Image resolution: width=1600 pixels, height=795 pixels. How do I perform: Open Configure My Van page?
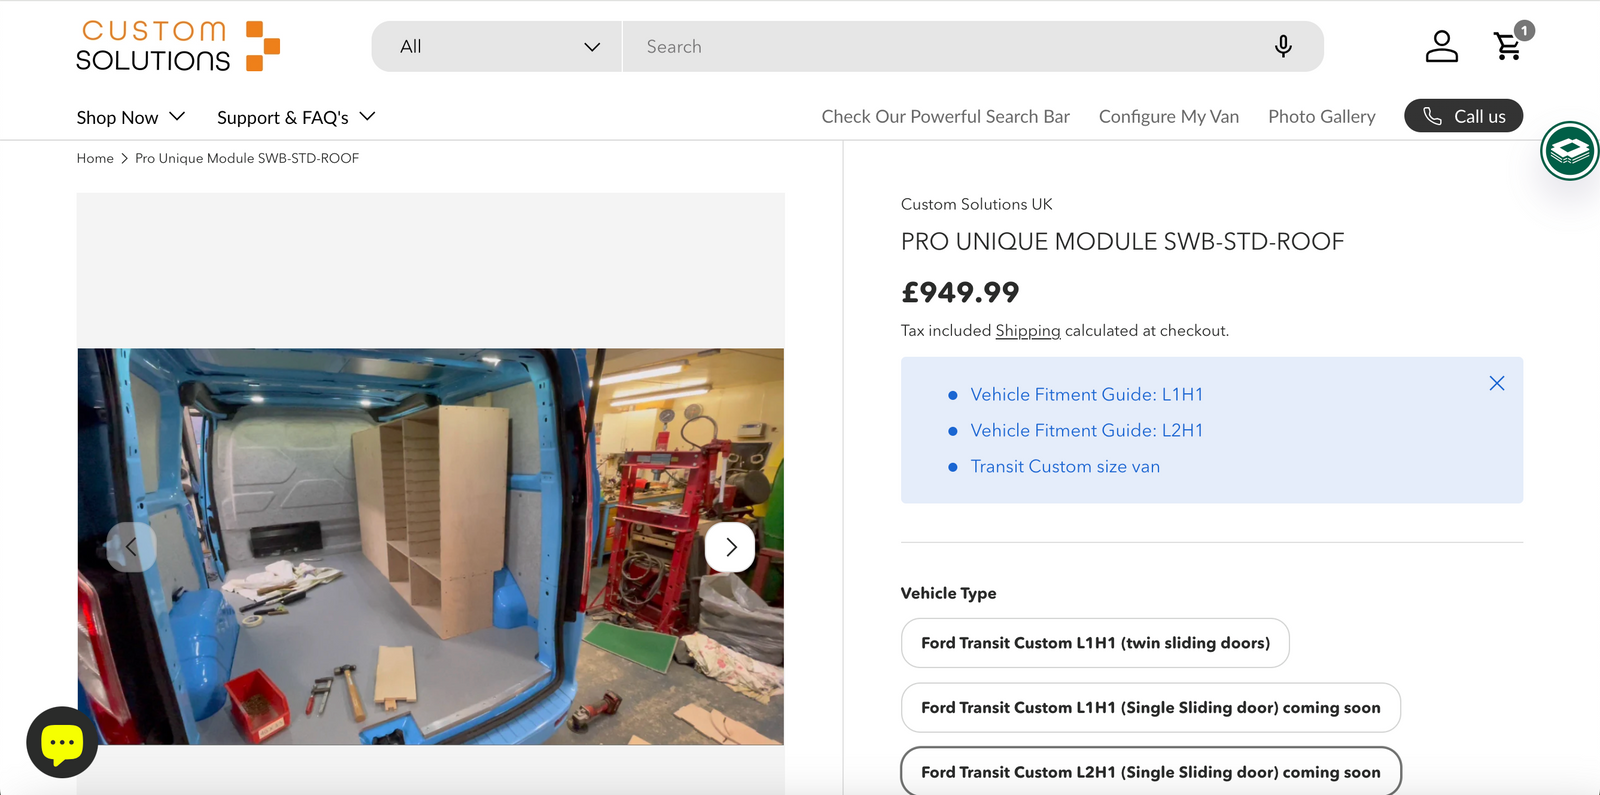click(1168, 117)
